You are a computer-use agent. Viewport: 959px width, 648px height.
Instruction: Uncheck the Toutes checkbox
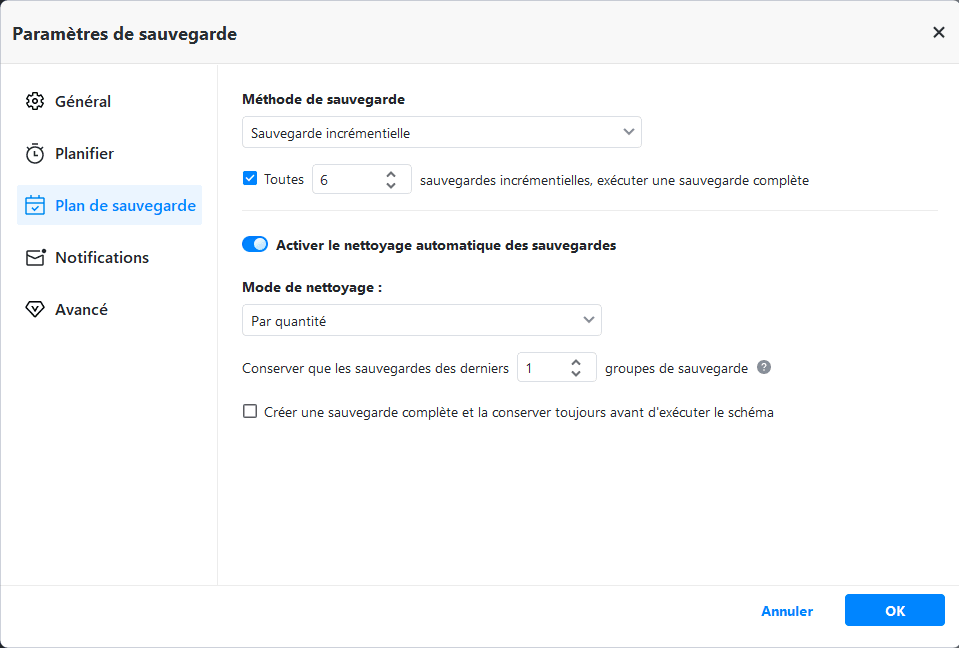pos(250,180)
